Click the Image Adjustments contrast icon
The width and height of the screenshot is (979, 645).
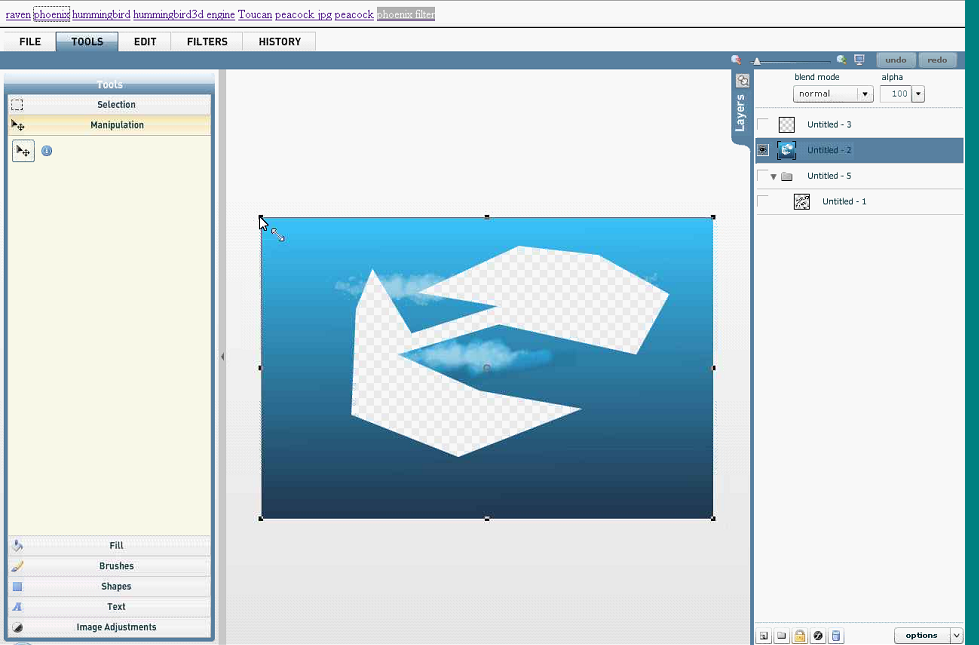(x=17, y=627)
